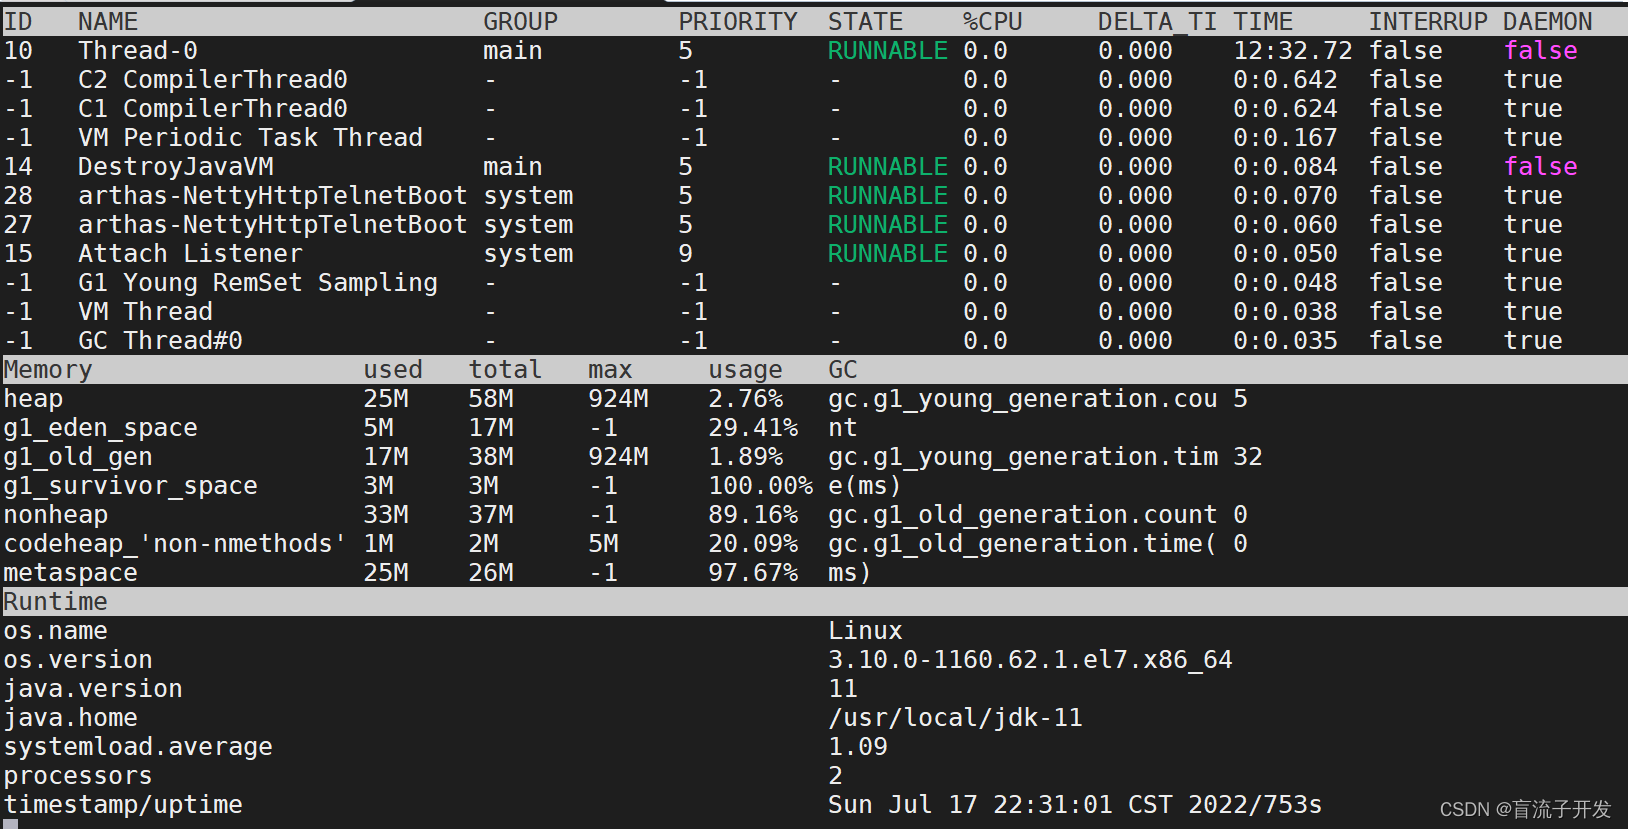Select the C1 CompilerThread0 row name
Screen dimensions: 1628x829
pos(213,108)
